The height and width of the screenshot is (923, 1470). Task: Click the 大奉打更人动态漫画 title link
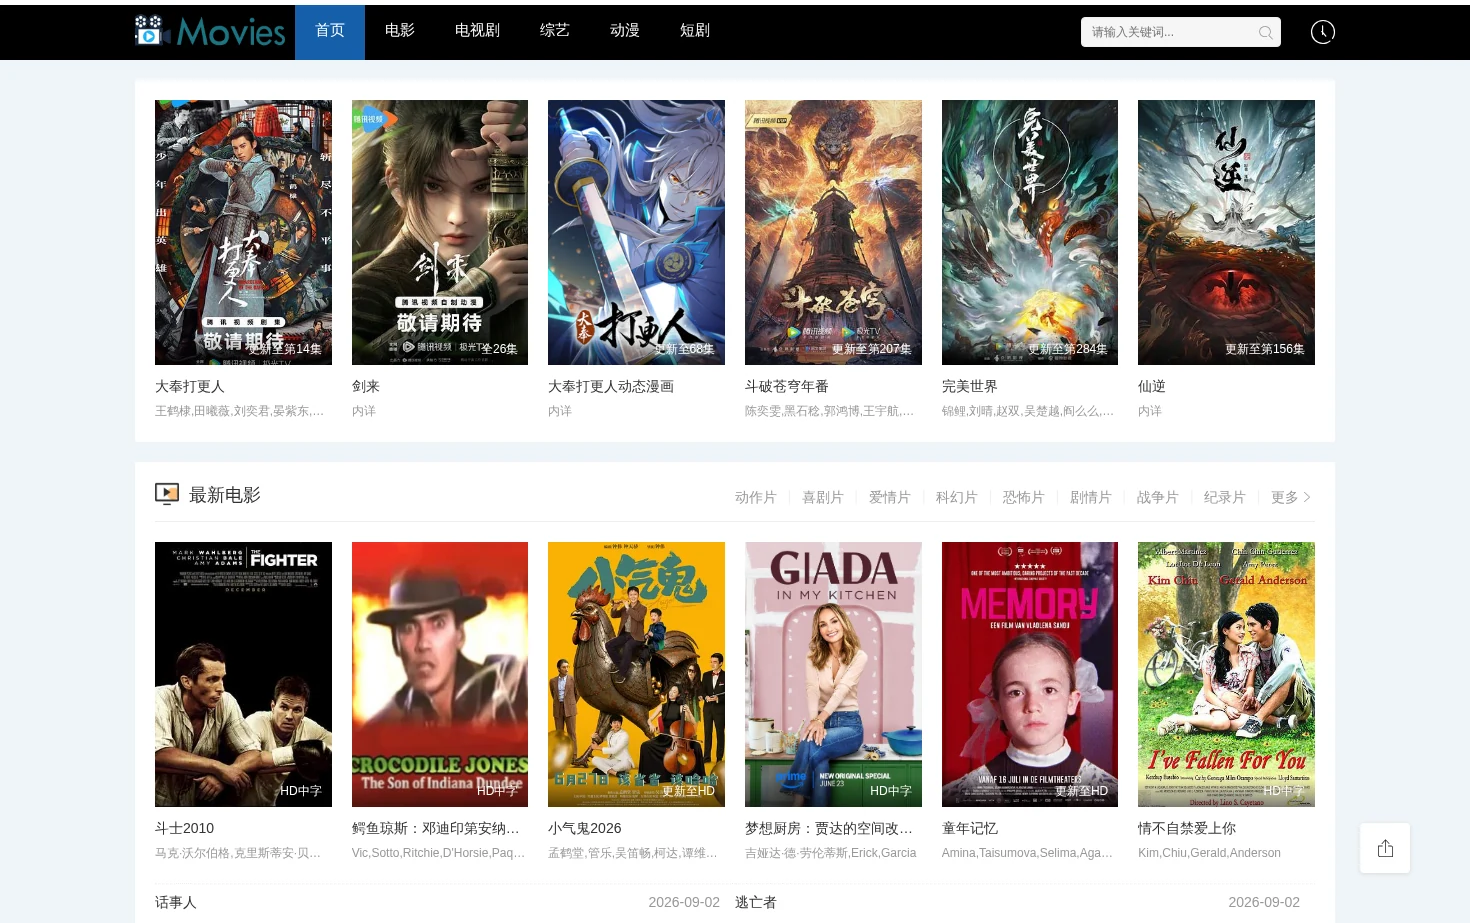[x=611, y=386]
